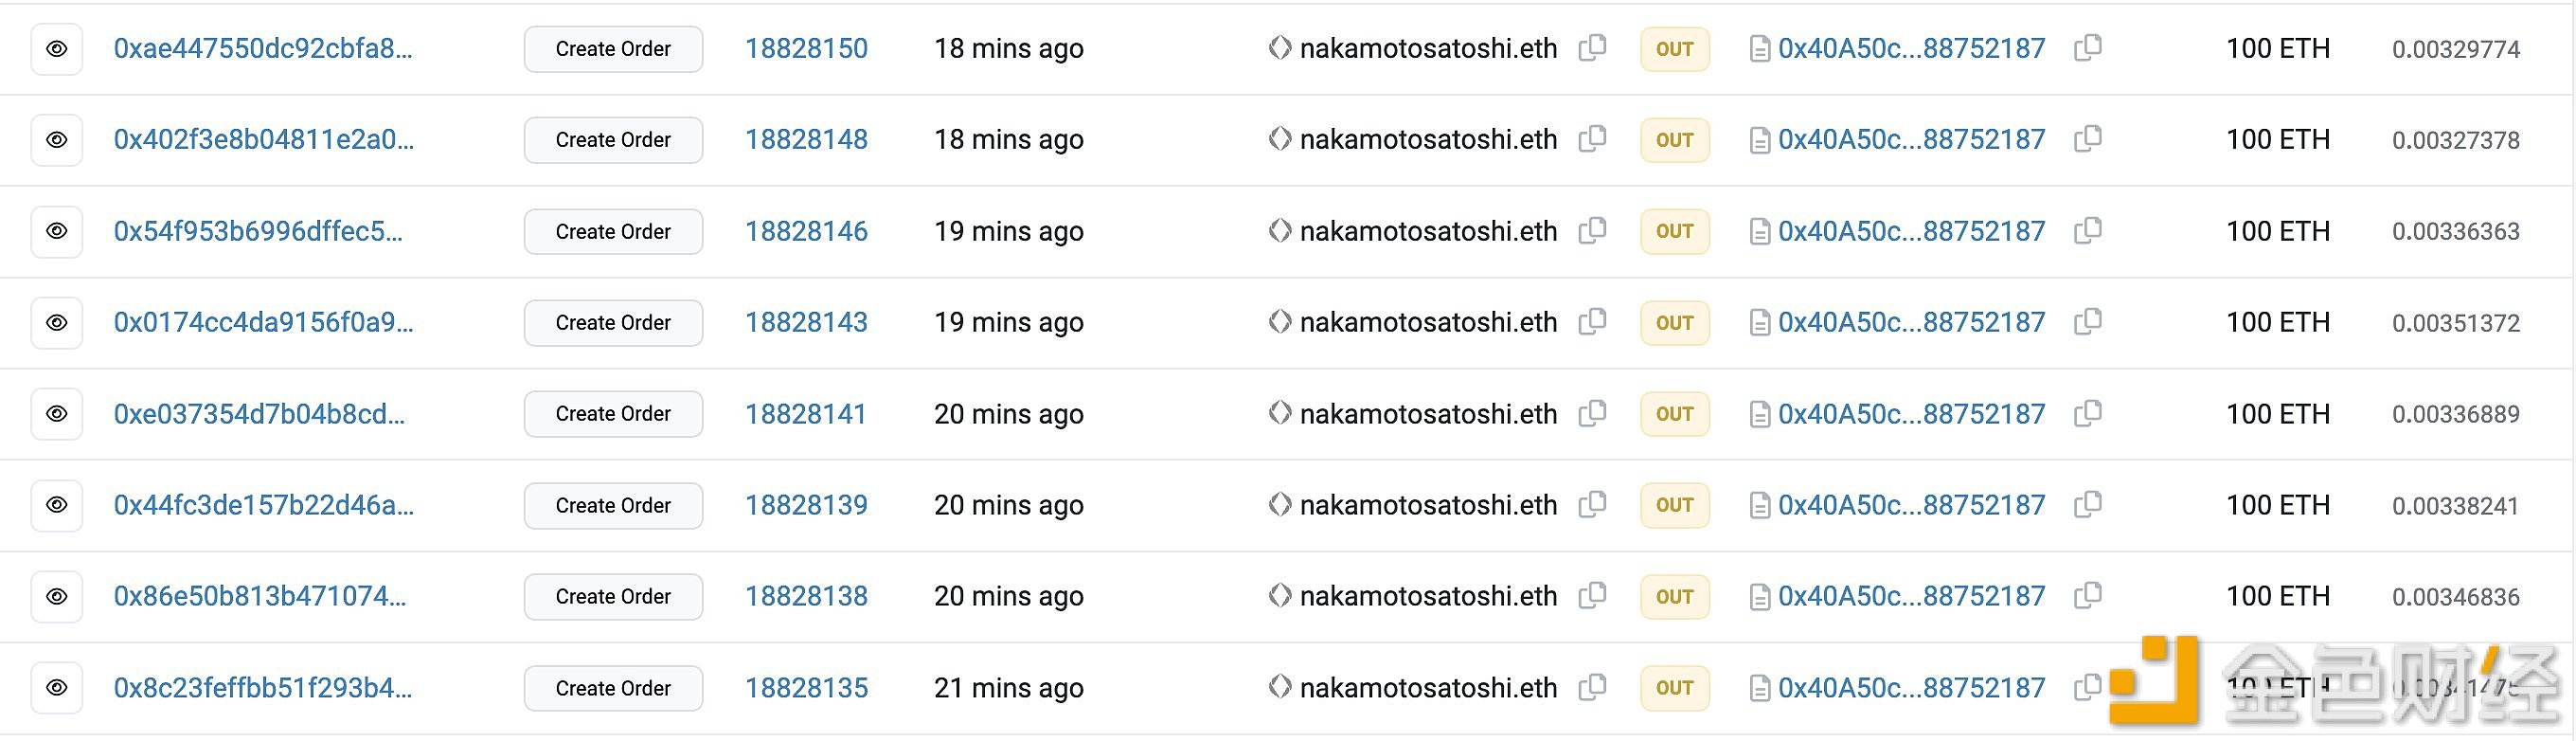Click eye icon for transaction 0x54f953b6996dffec5

57,232
